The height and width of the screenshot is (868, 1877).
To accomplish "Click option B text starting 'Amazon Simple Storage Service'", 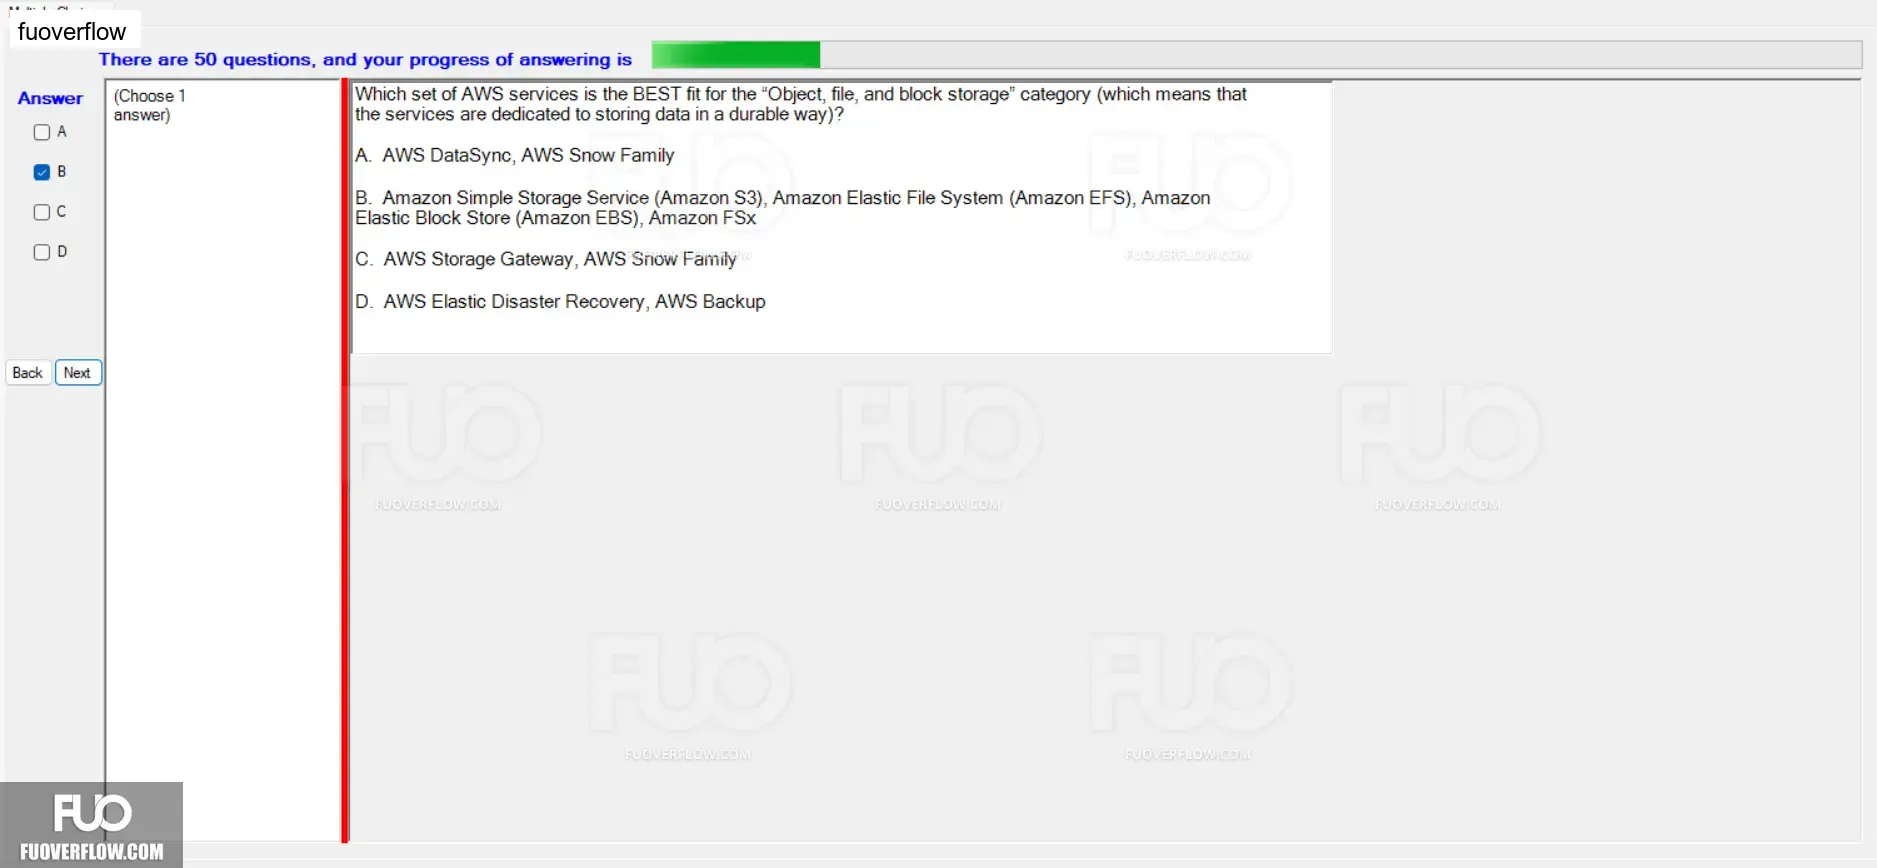I will [x=783, y=208].
